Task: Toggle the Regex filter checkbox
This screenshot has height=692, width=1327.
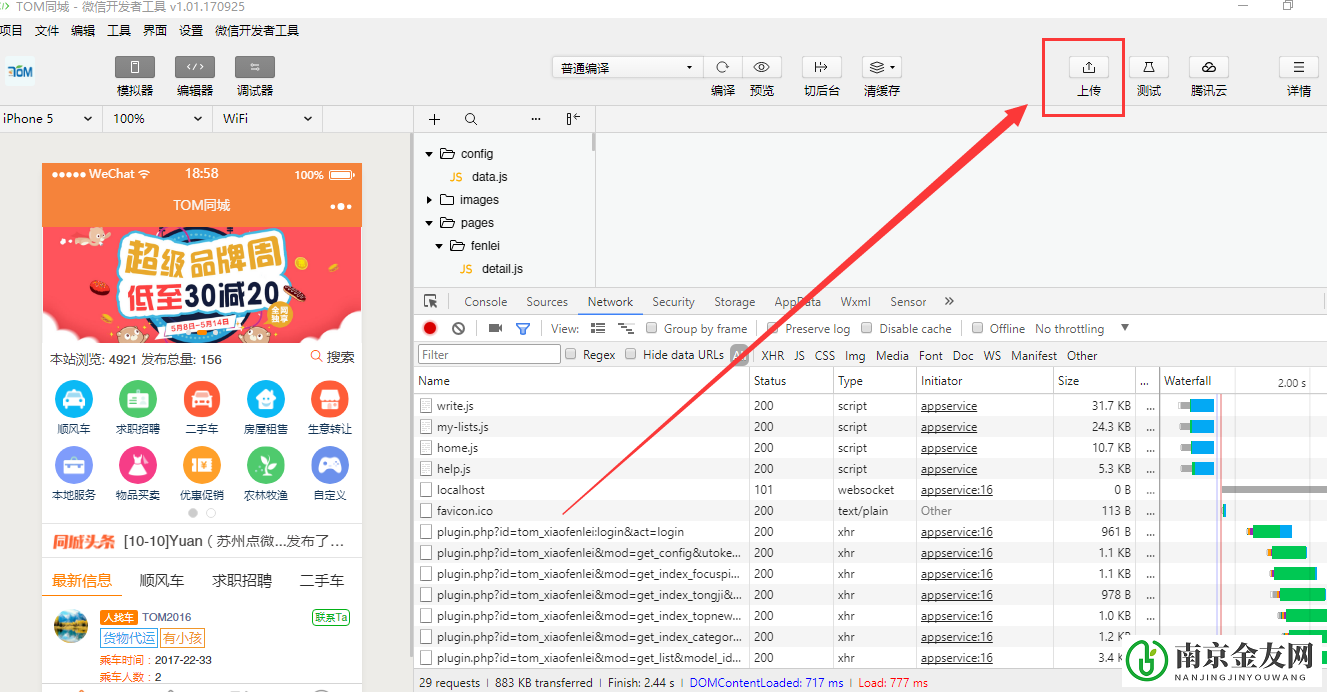Action: point(571,354)
